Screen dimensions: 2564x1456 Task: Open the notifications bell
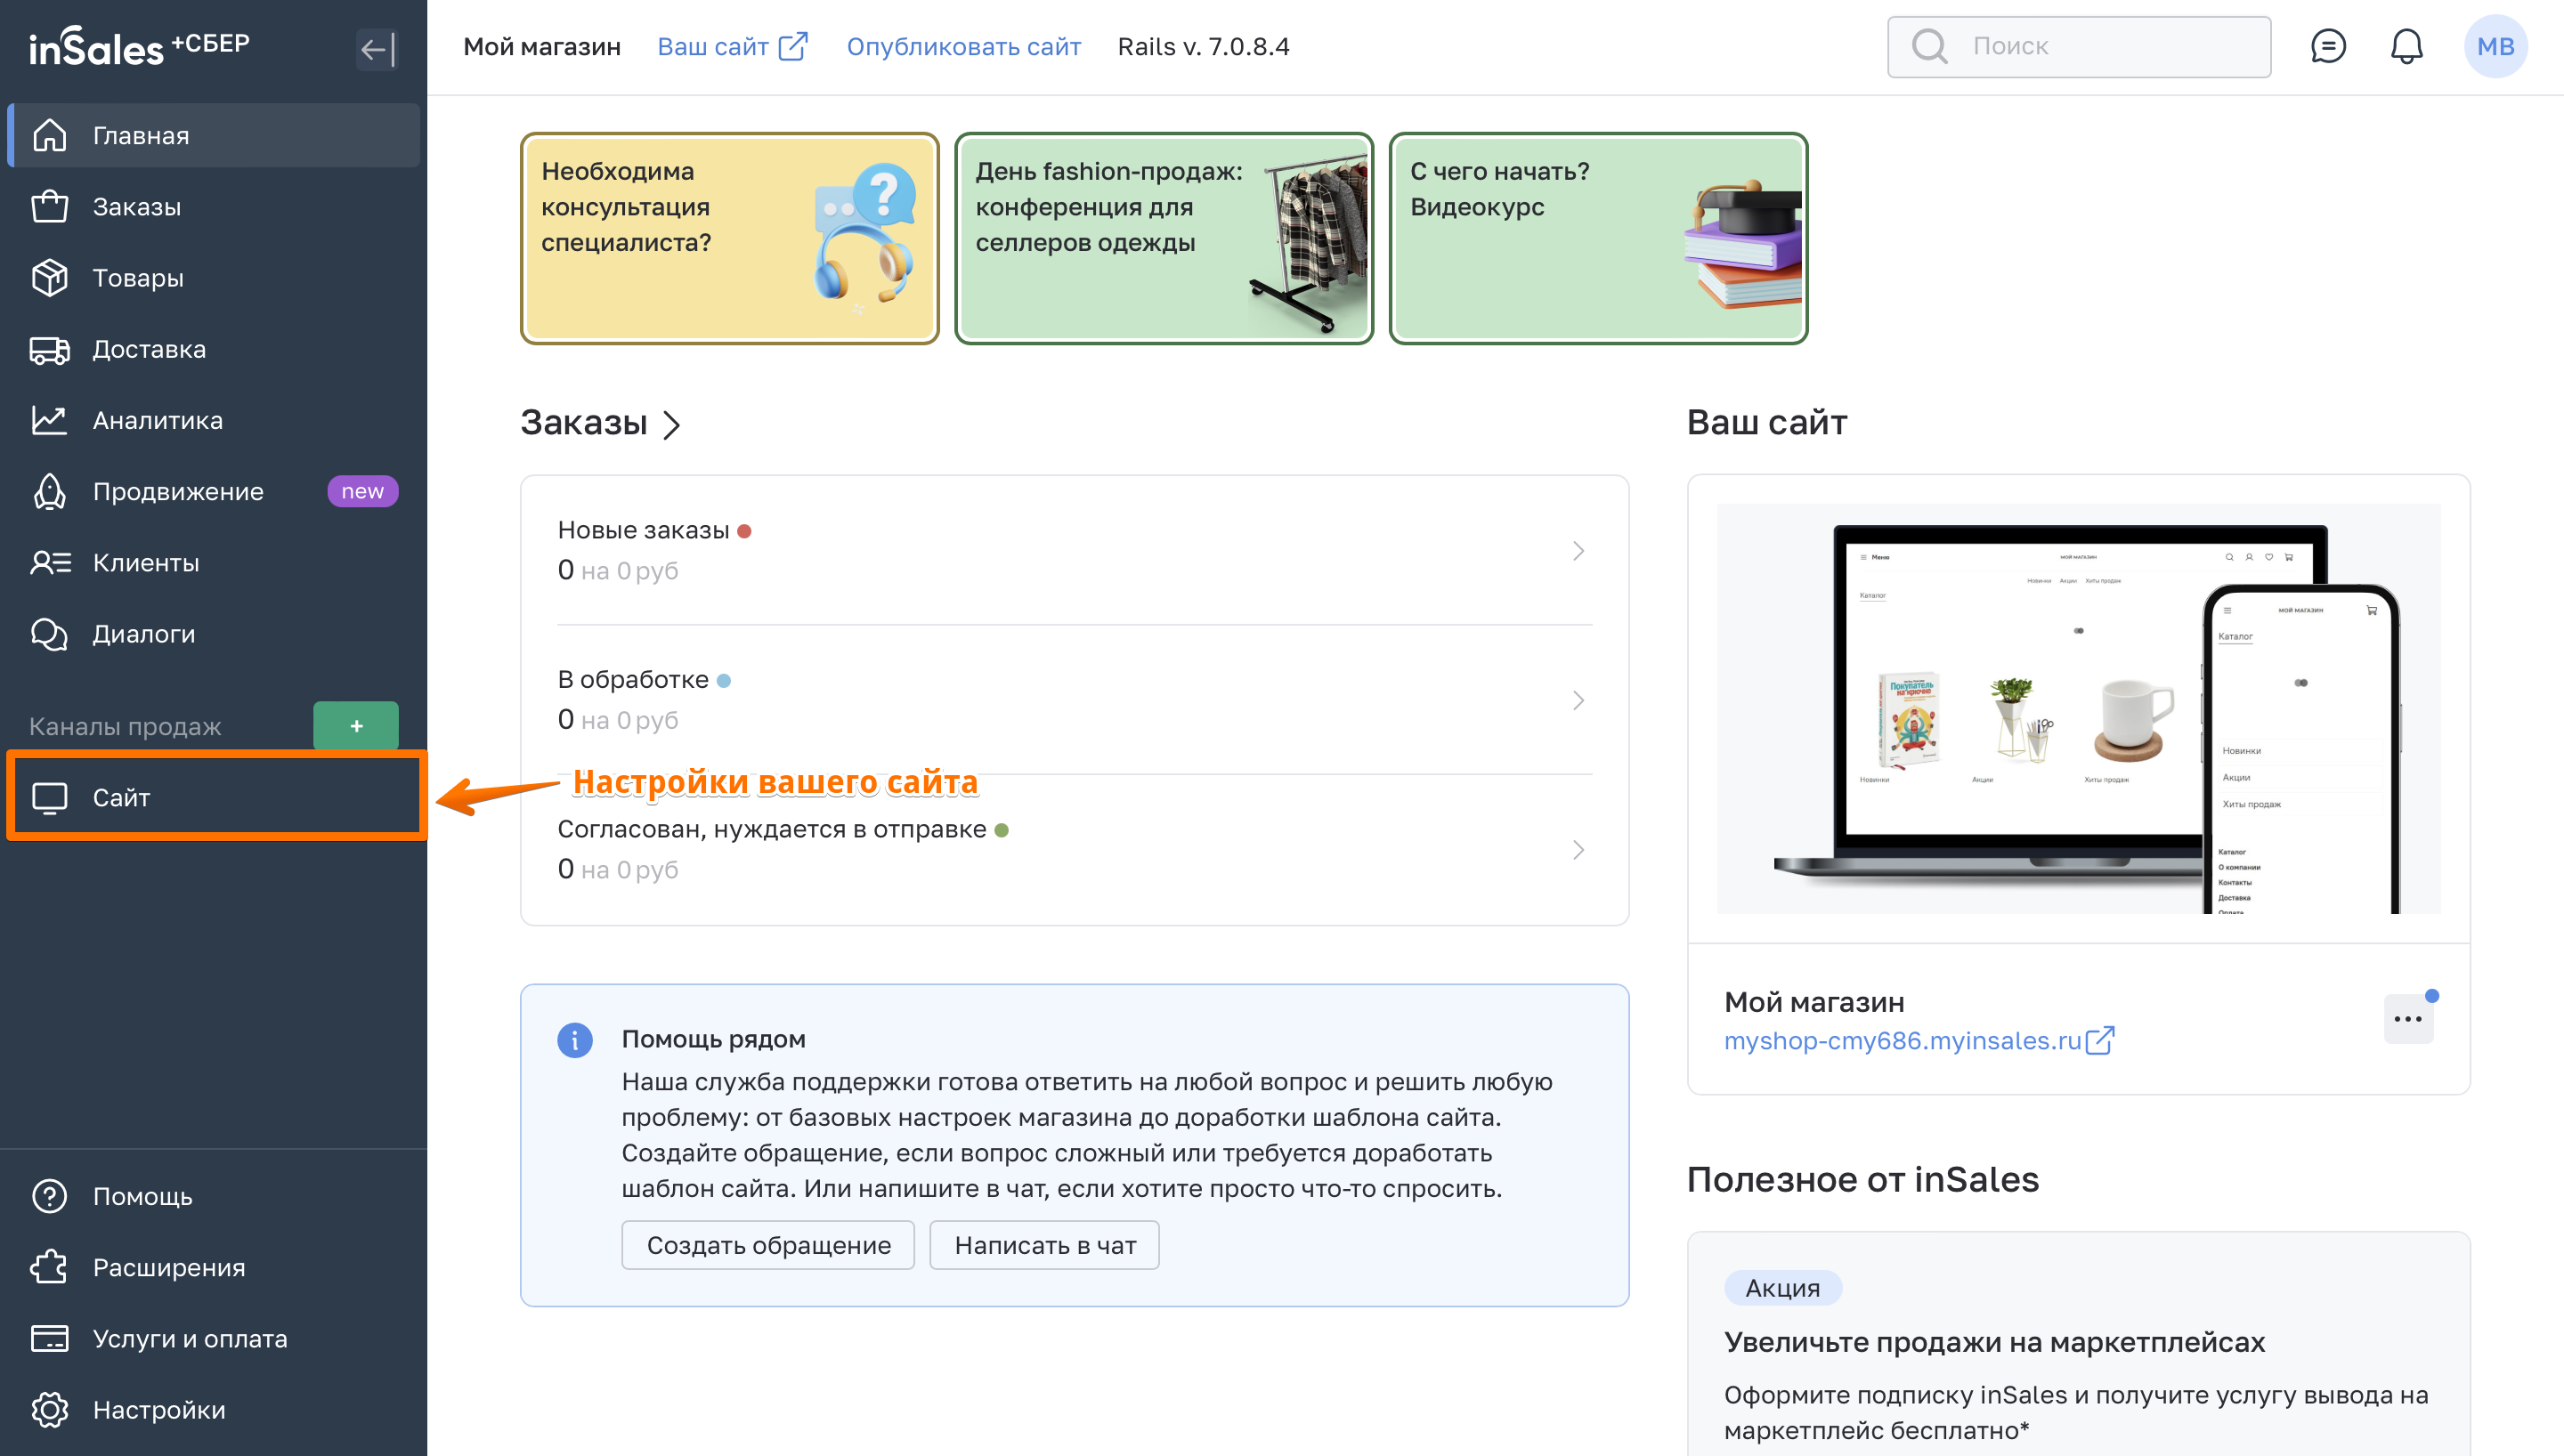(2406, 46)
